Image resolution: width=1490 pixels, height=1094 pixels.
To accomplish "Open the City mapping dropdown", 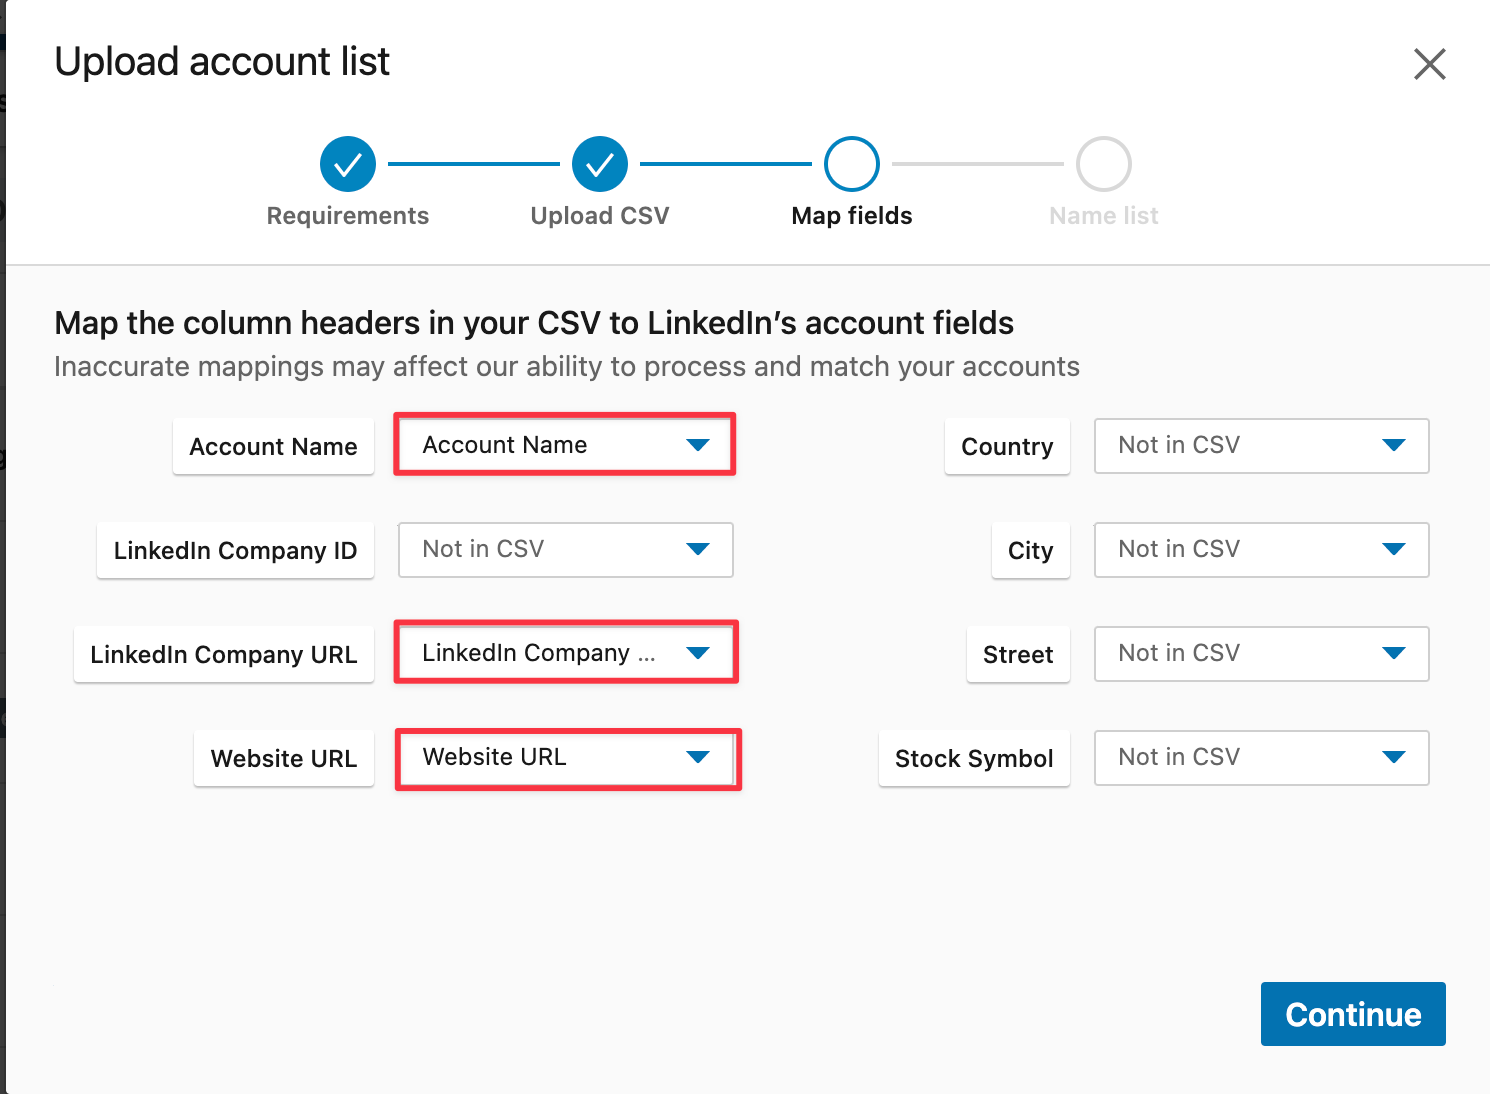I will click(x=1262, y=549).
